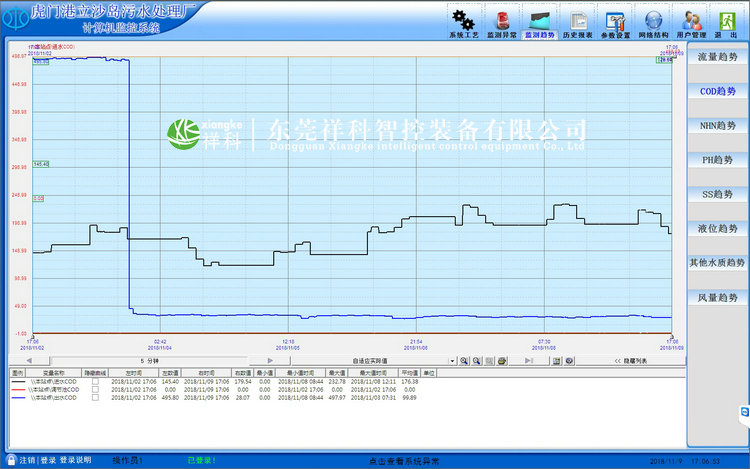Open the 自适应实时值 dropdown
Screen dimensions: 750x469
453,360
